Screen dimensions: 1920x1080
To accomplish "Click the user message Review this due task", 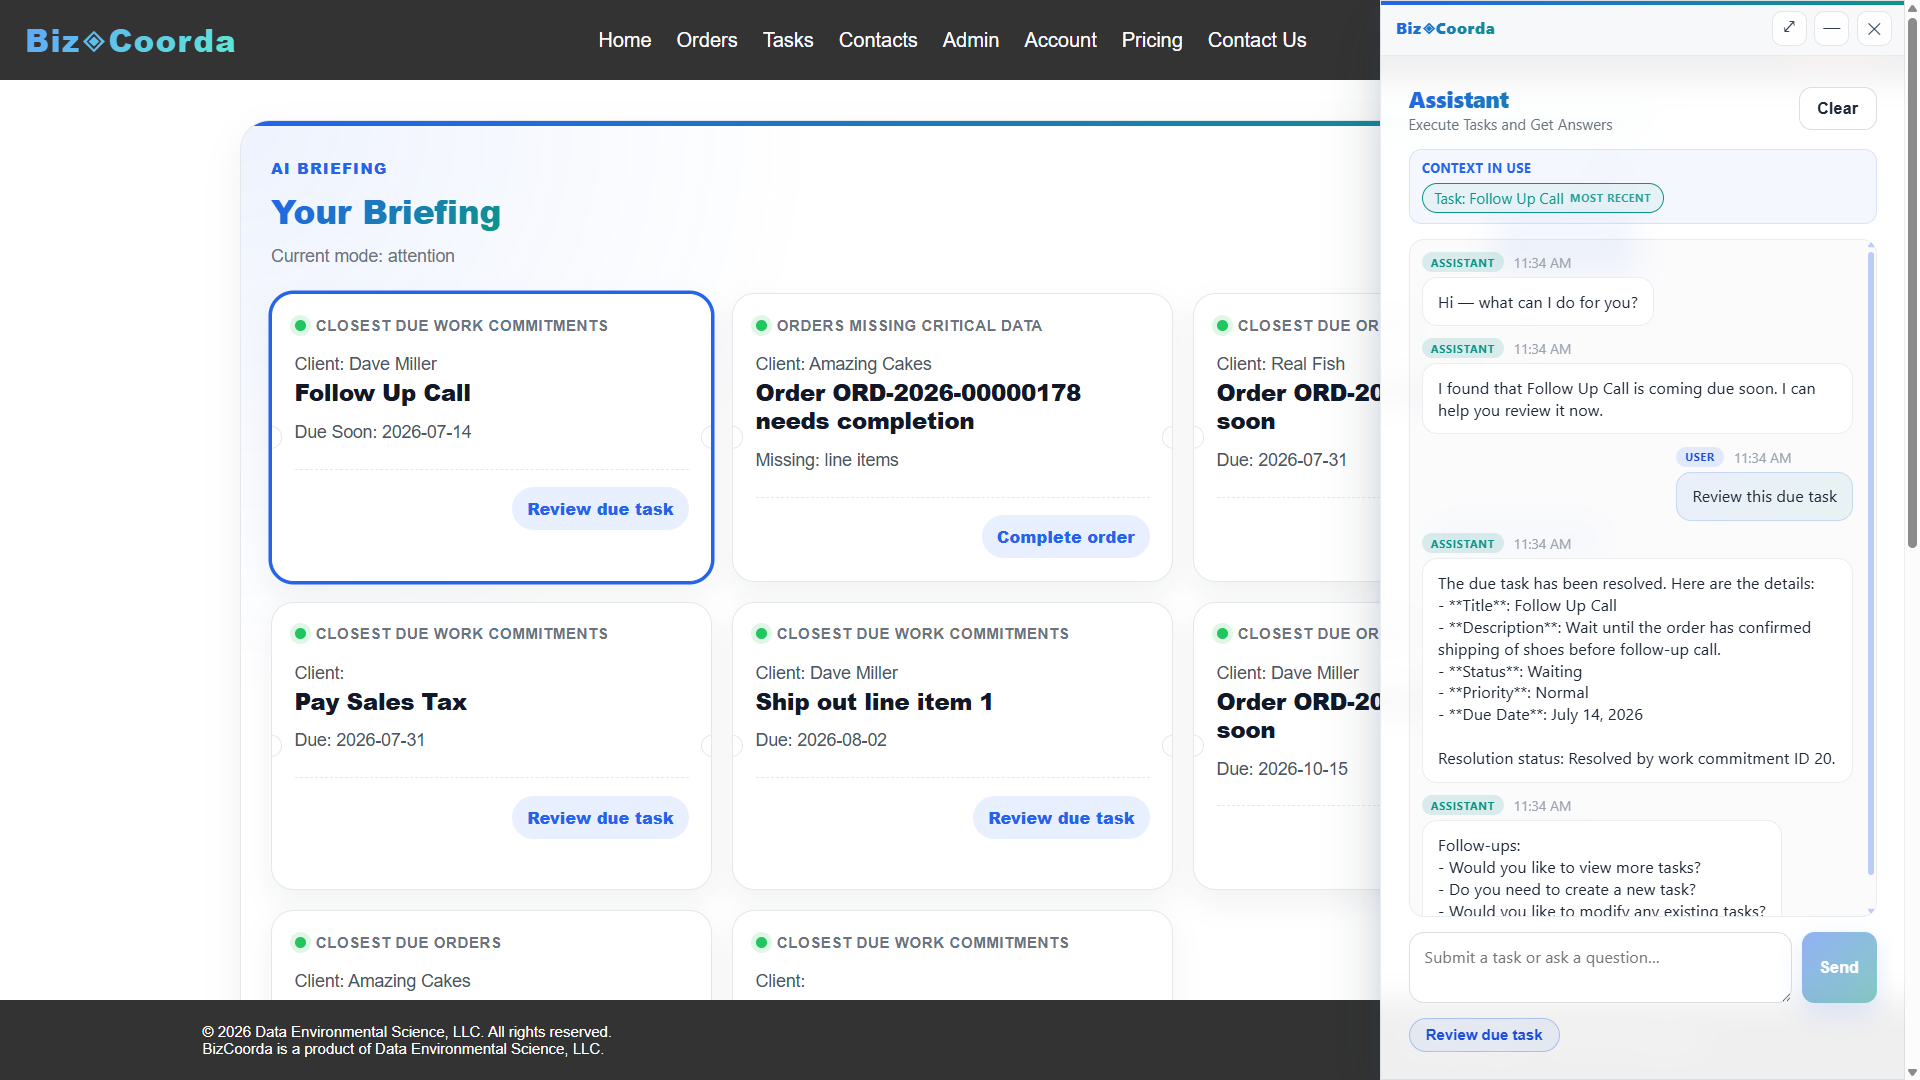I will 1764,497.
